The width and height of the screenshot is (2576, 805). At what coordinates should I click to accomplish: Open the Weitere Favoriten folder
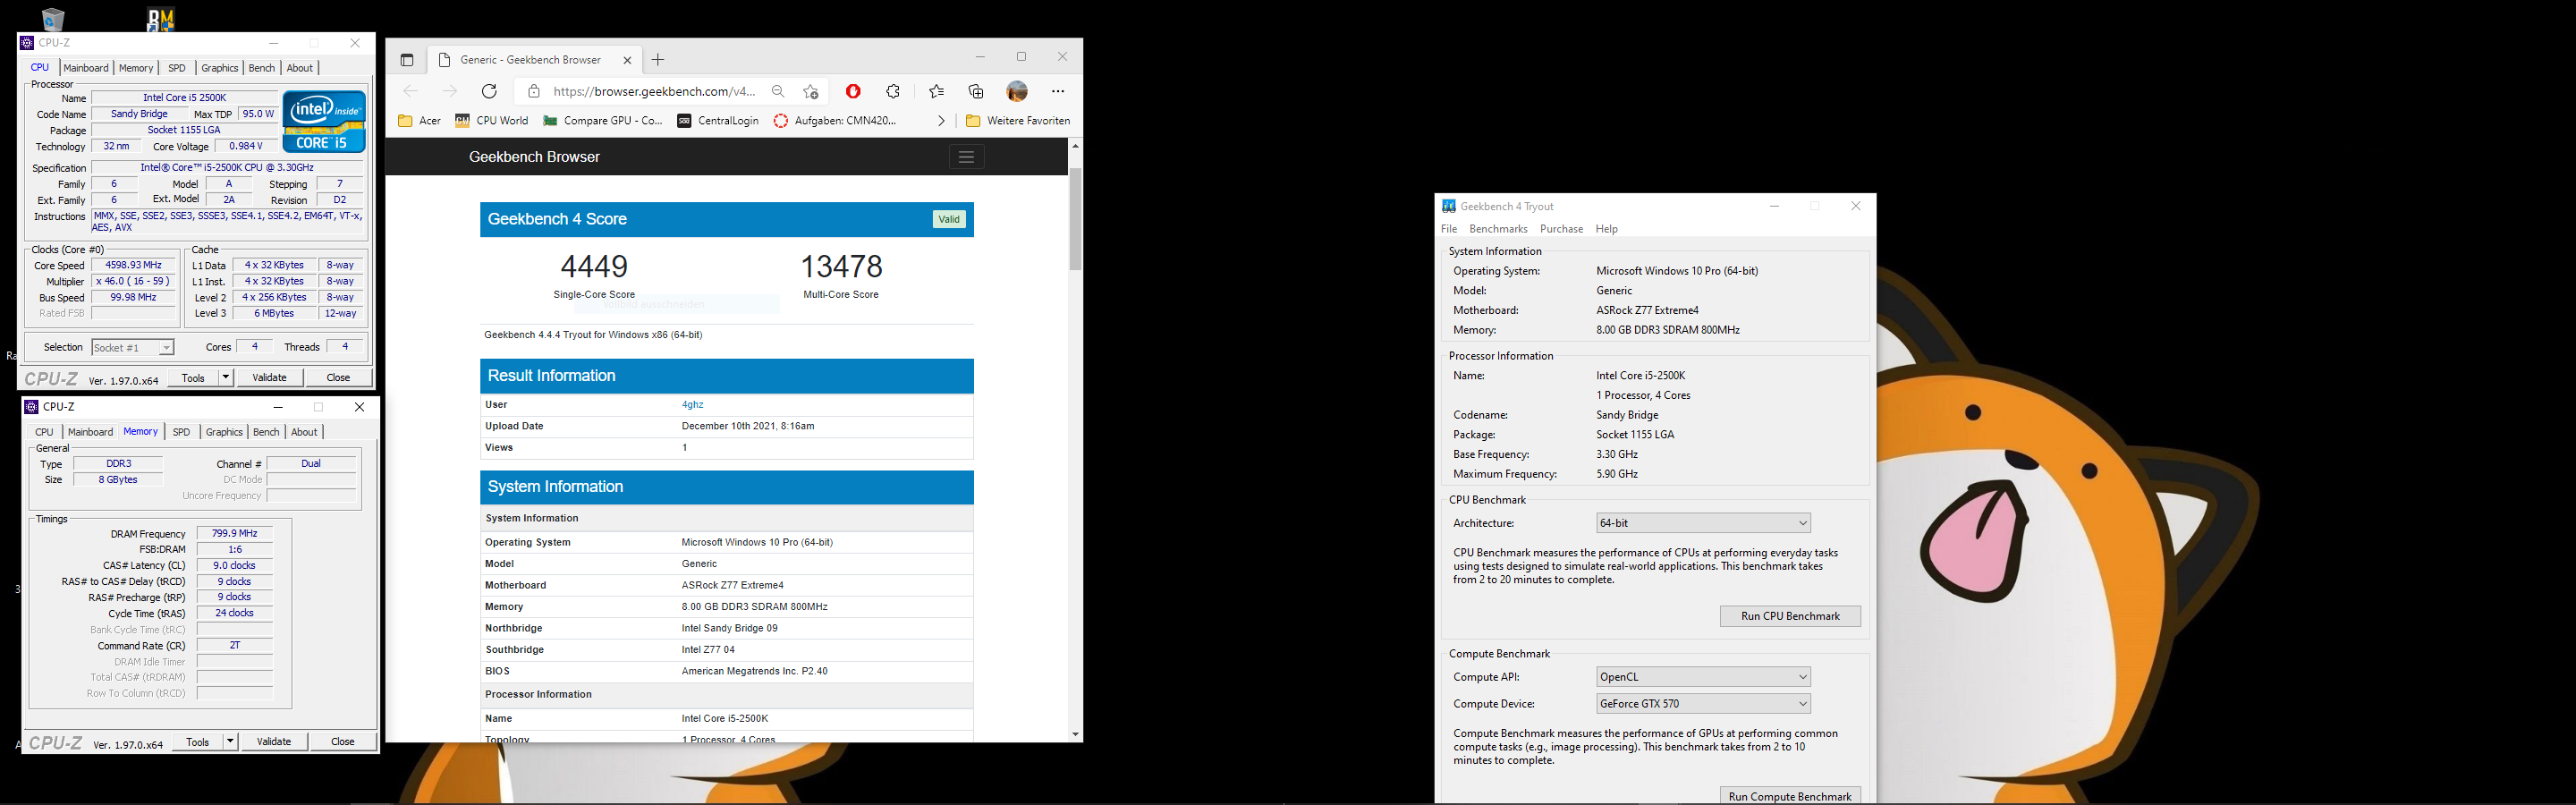[1018, 121]
